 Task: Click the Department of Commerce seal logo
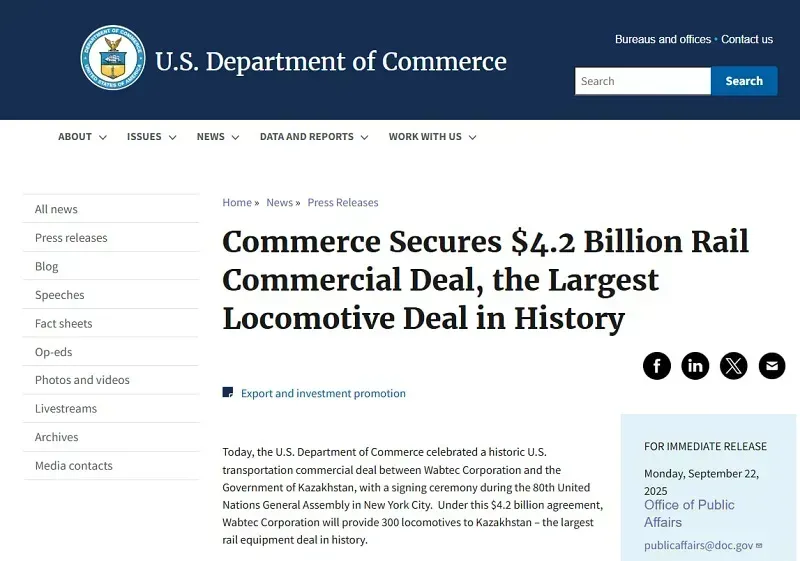click(x=113, y=58)
